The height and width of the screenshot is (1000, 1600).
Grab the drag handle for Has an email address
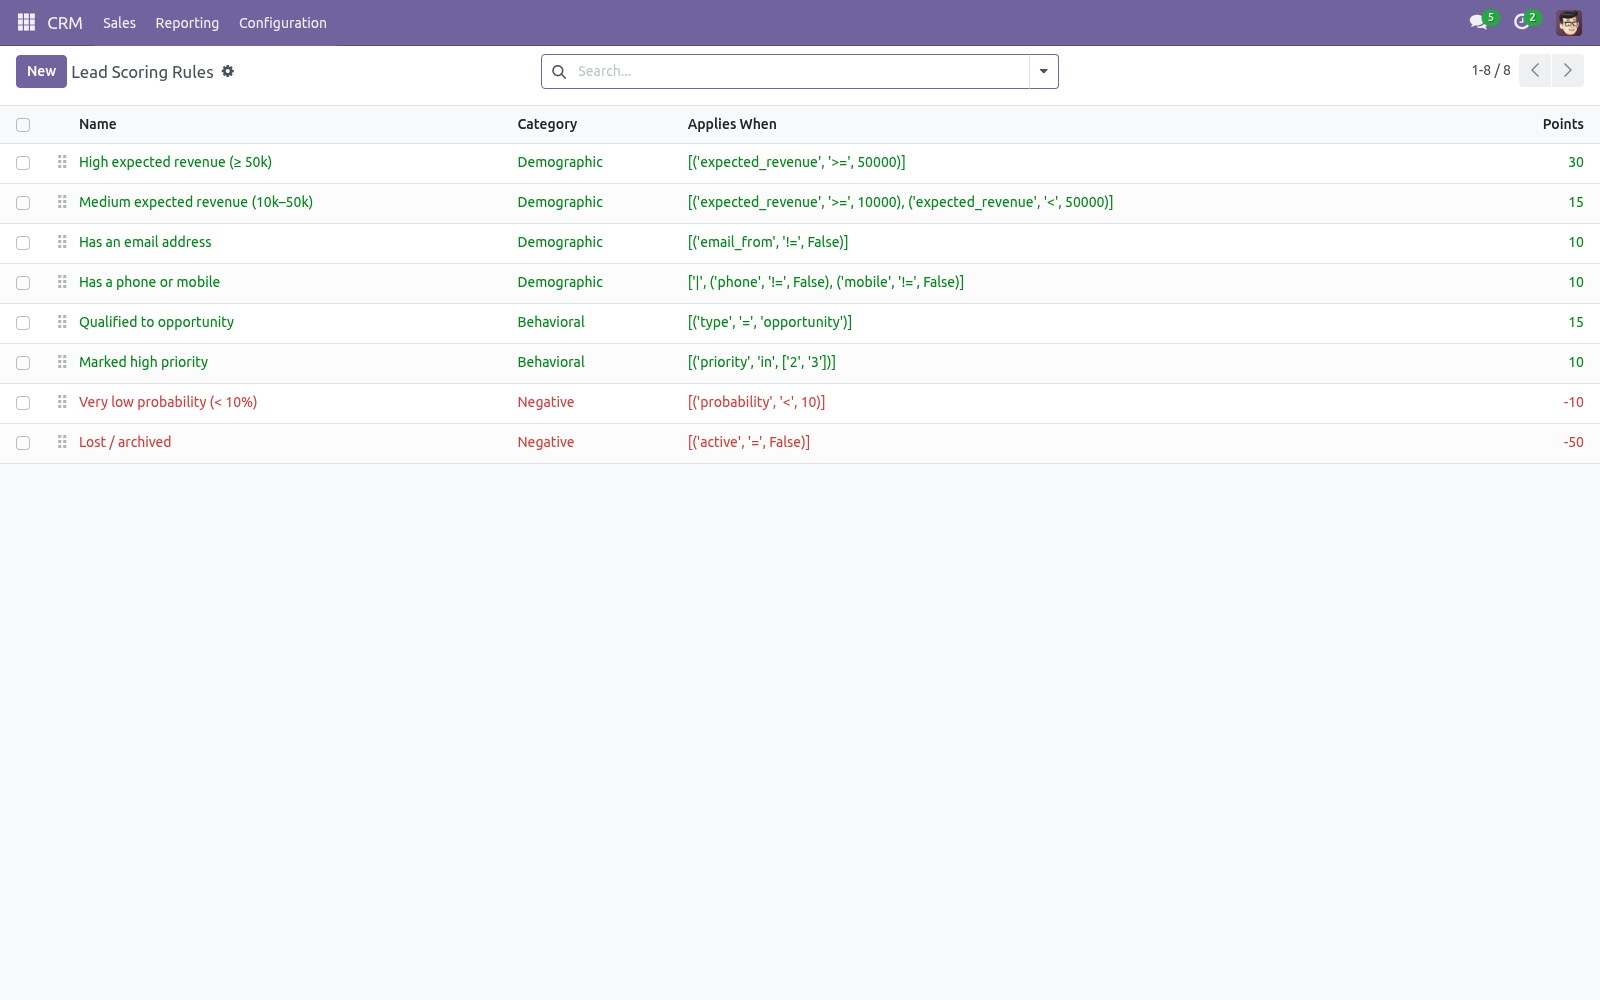62,242
